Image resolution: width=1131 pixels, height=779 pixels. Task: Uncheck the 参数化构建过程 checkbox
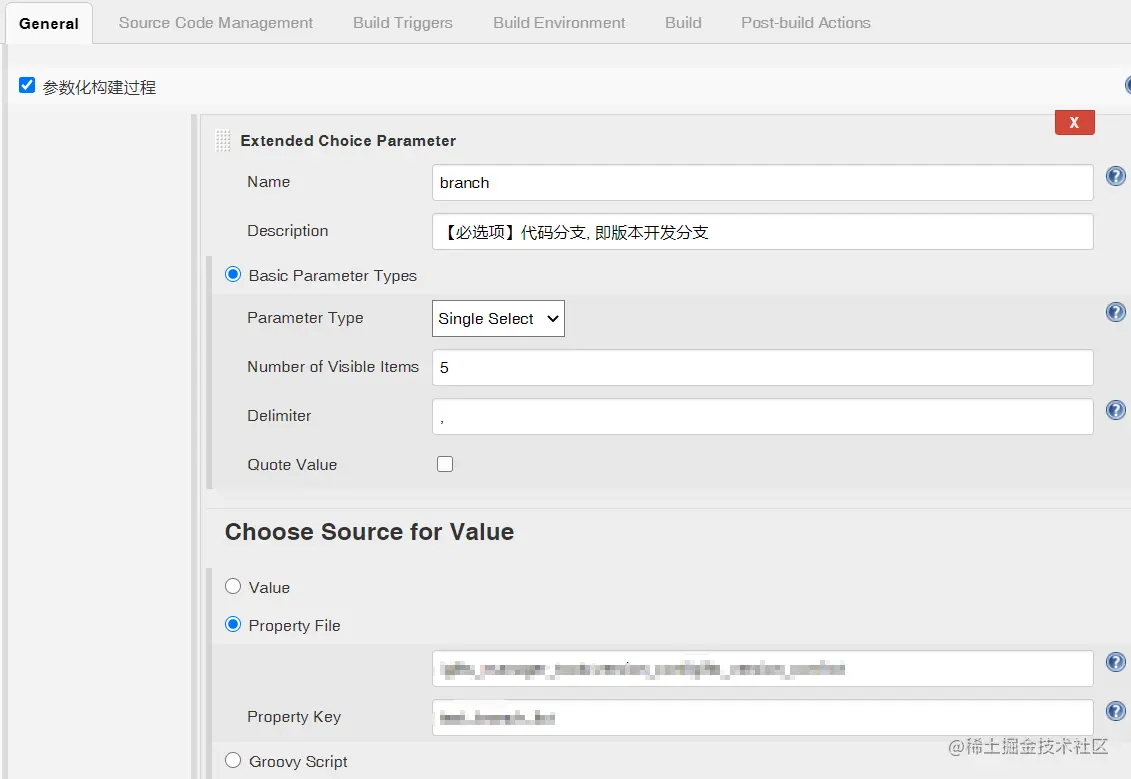(x=27, y=86)
